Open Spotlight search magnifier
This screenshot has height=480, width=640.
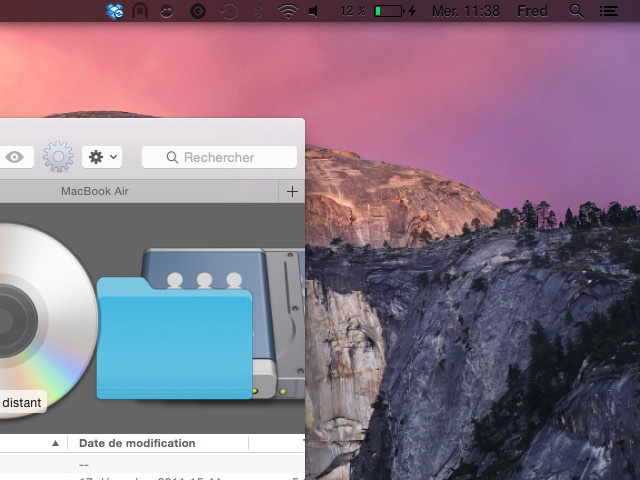pos(576,11)
